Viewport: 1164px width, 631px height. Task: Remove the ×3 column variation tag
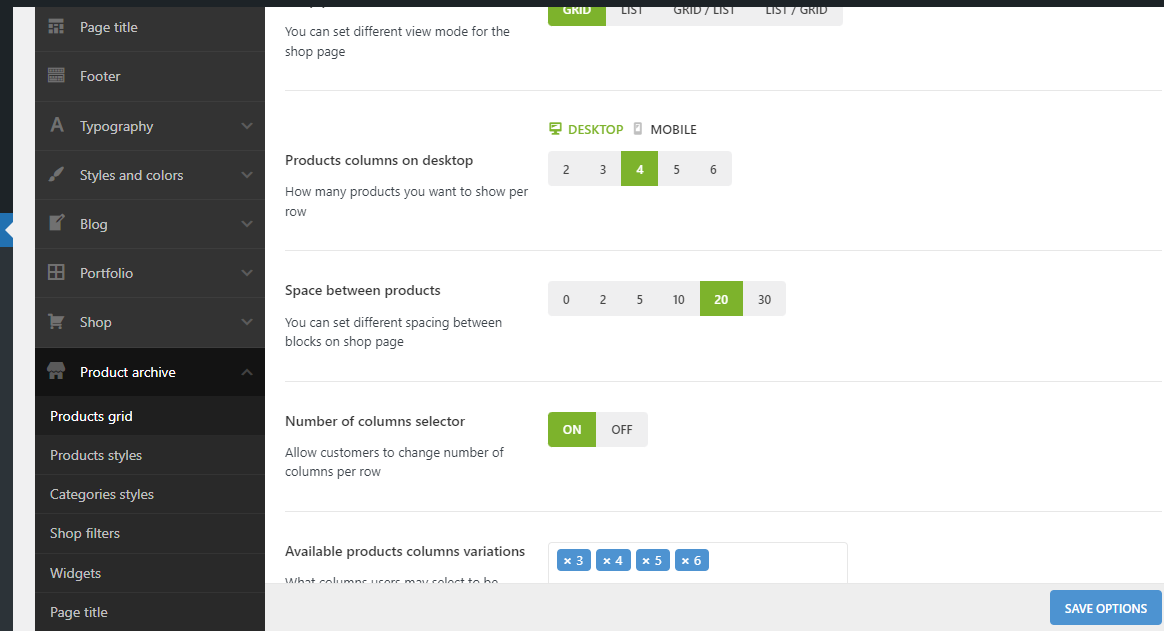click(568, 561)
